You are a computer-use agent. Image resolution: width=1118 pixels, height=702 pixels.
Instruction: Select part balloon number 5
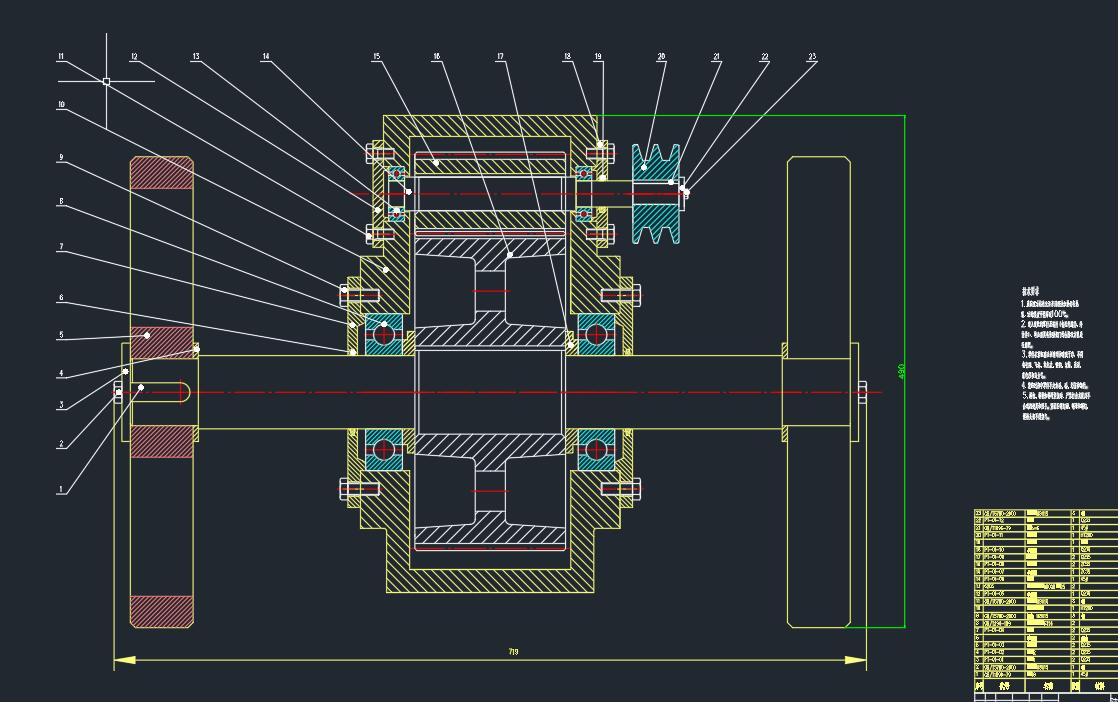[61, 335]
